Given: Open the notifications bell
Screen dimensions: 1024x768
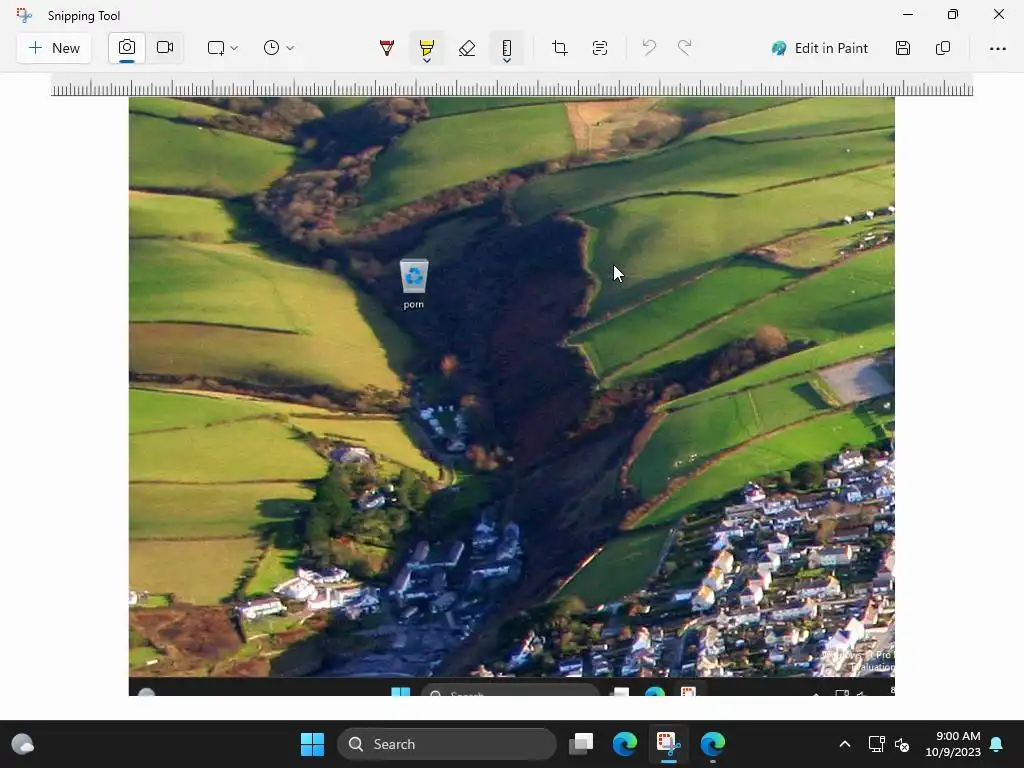Looking at the screenshot, I should [x=997, y=744].
